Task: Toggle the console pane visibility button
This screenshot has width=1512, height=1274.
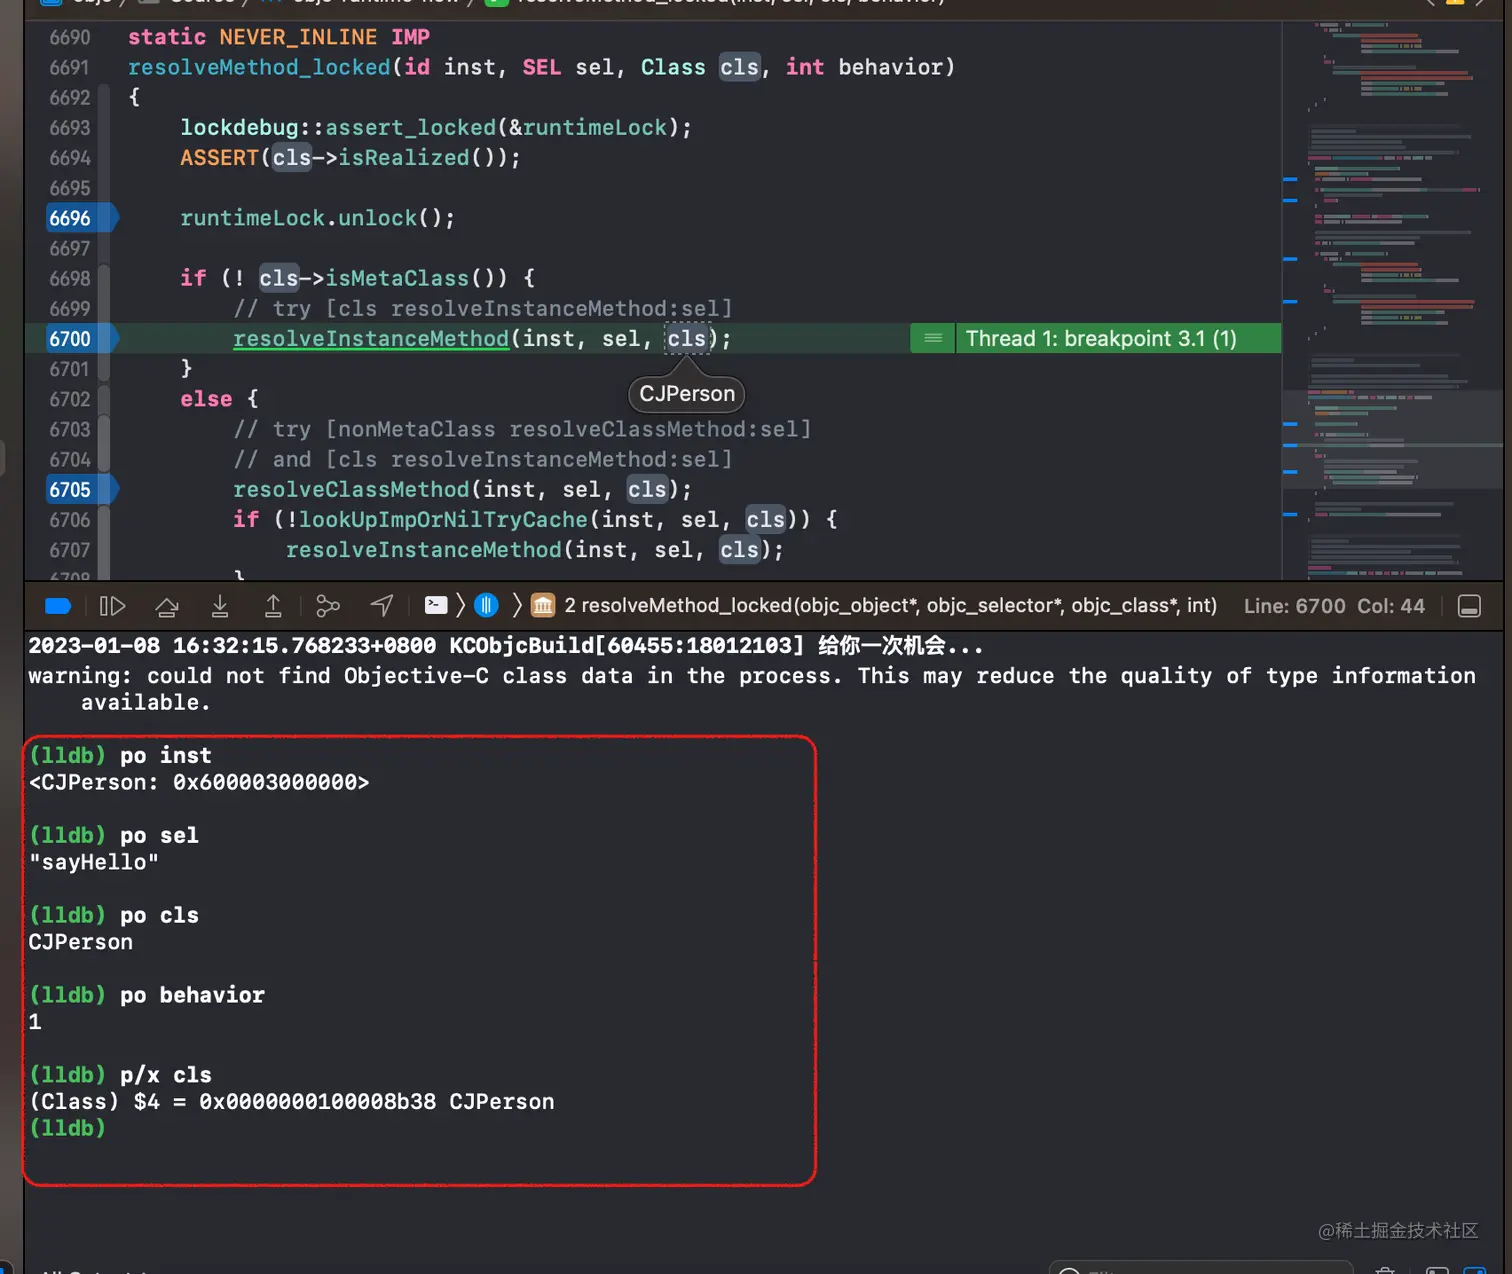Action: (1469, 606)
